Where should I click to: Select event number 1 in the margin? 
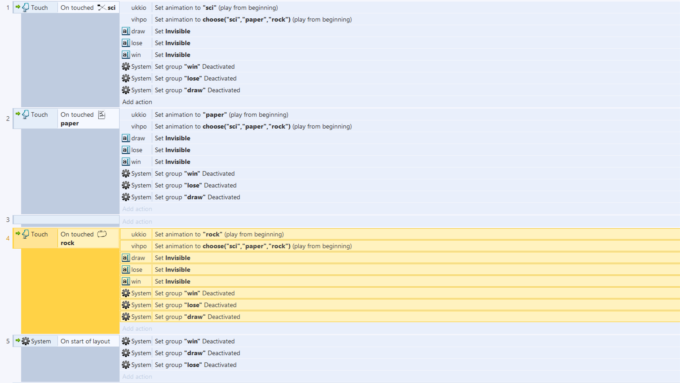[8, 7]
